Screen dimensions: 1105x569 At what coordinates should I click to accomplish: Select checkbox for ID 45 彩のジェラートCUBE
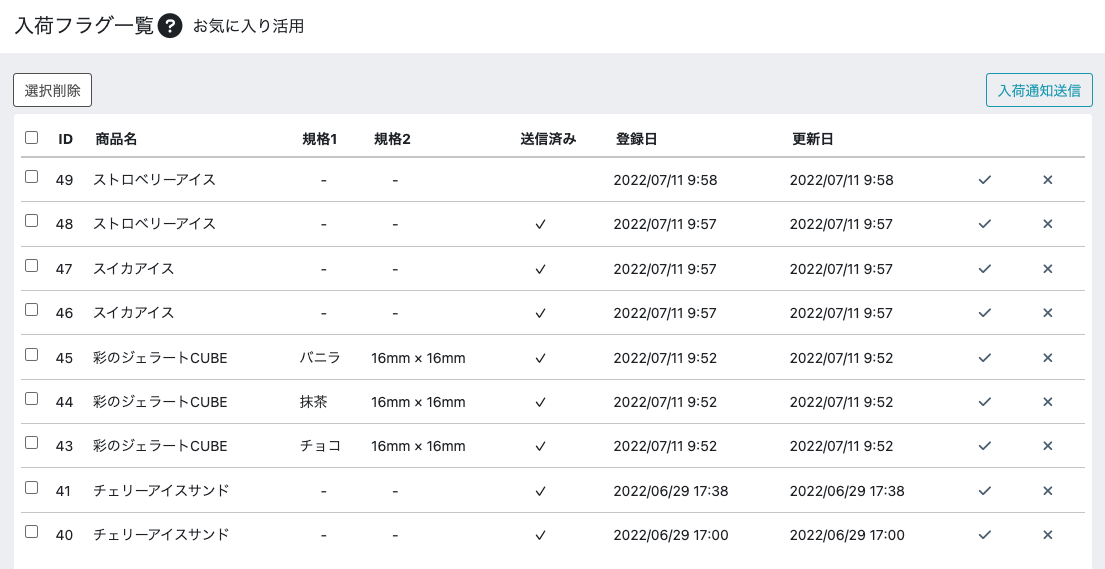coord(31,355)
